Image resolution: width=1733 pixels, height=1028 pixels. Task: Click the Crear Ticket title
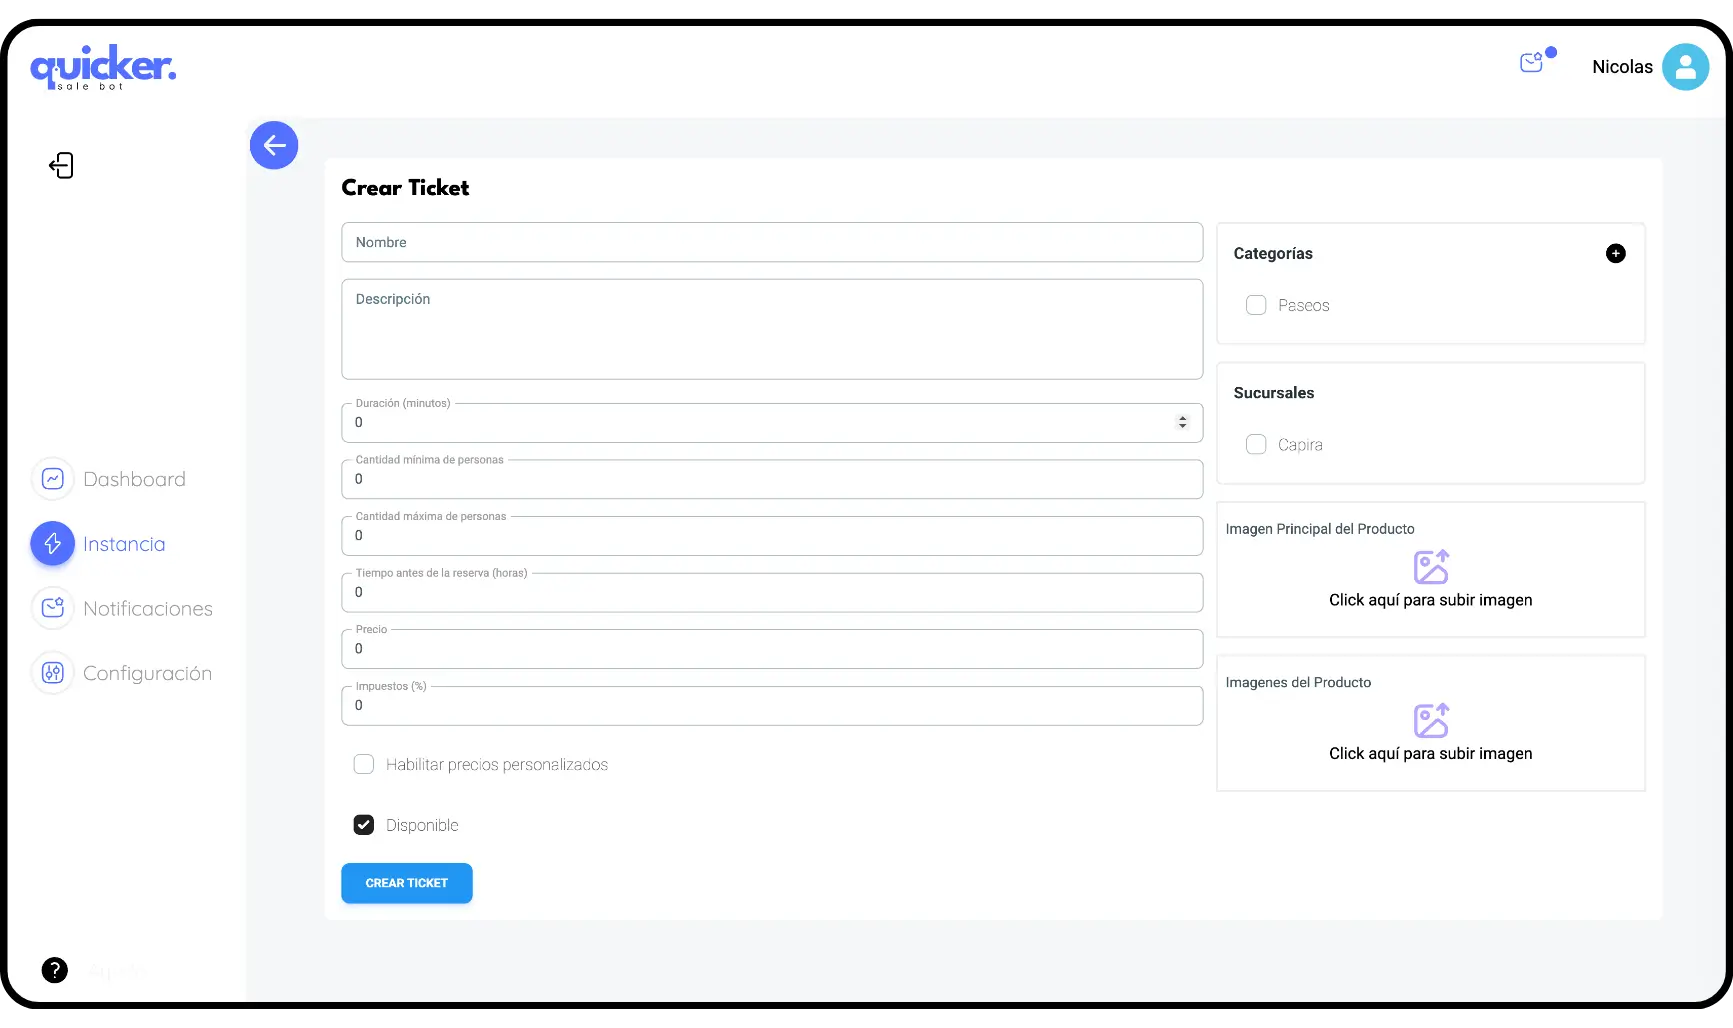coord(405,188)
